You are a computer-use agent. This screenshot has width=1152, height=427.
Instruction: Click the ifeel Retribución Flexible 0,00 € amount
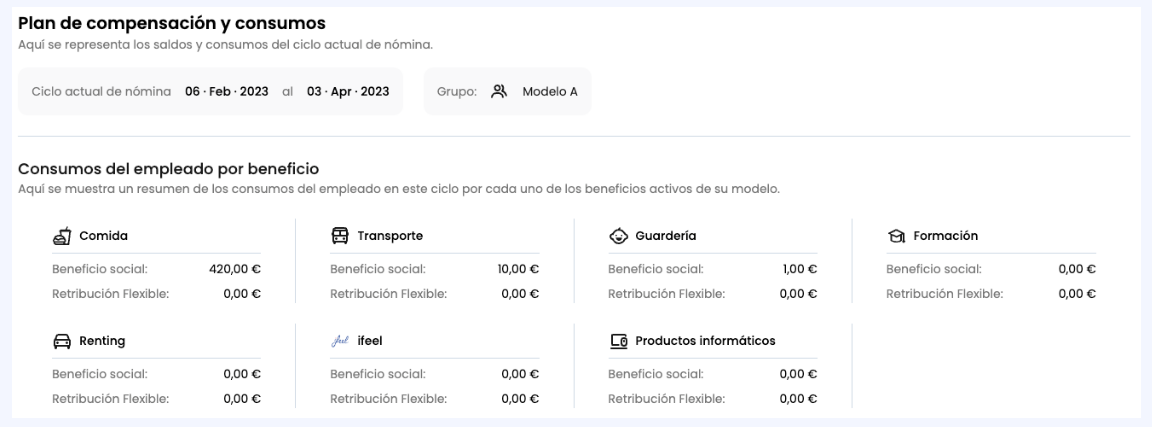click(520, 399)
